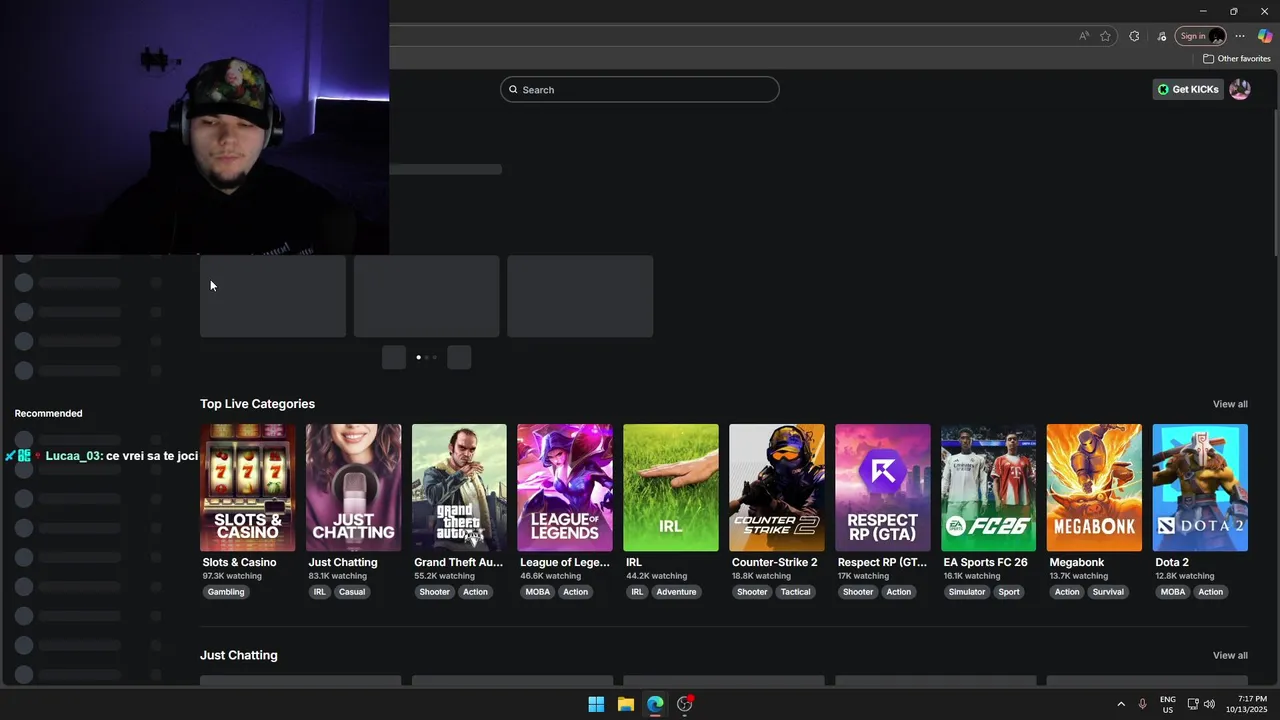Click the Dota 2 title text

click(x=1172, y=562)
